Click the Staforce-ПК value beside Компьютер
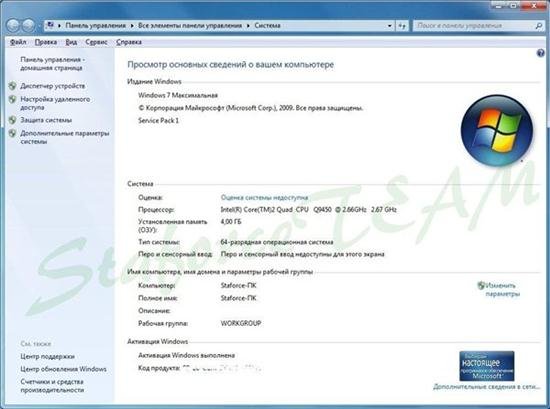The width and height of the screenshot is (550, 409). tap(239, 285)
